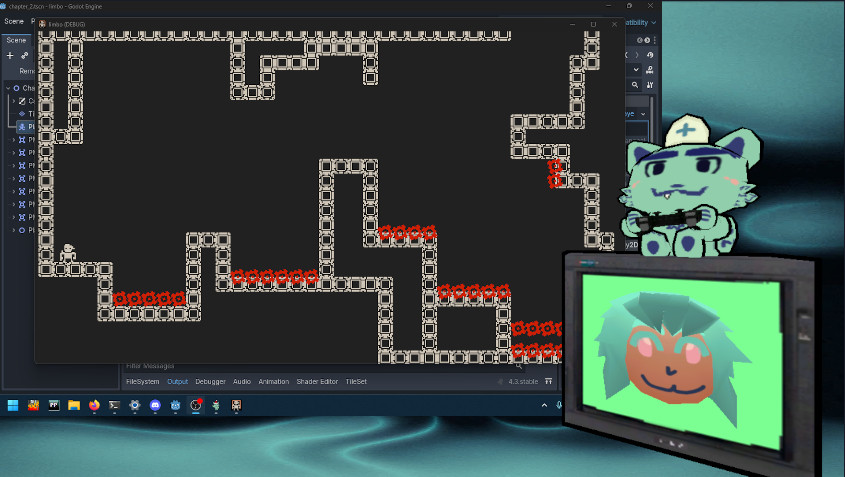The height and width of the screenshot is (477, 845).
Task: Click the dock right arrow icon at top
Action: coord(647,40)
